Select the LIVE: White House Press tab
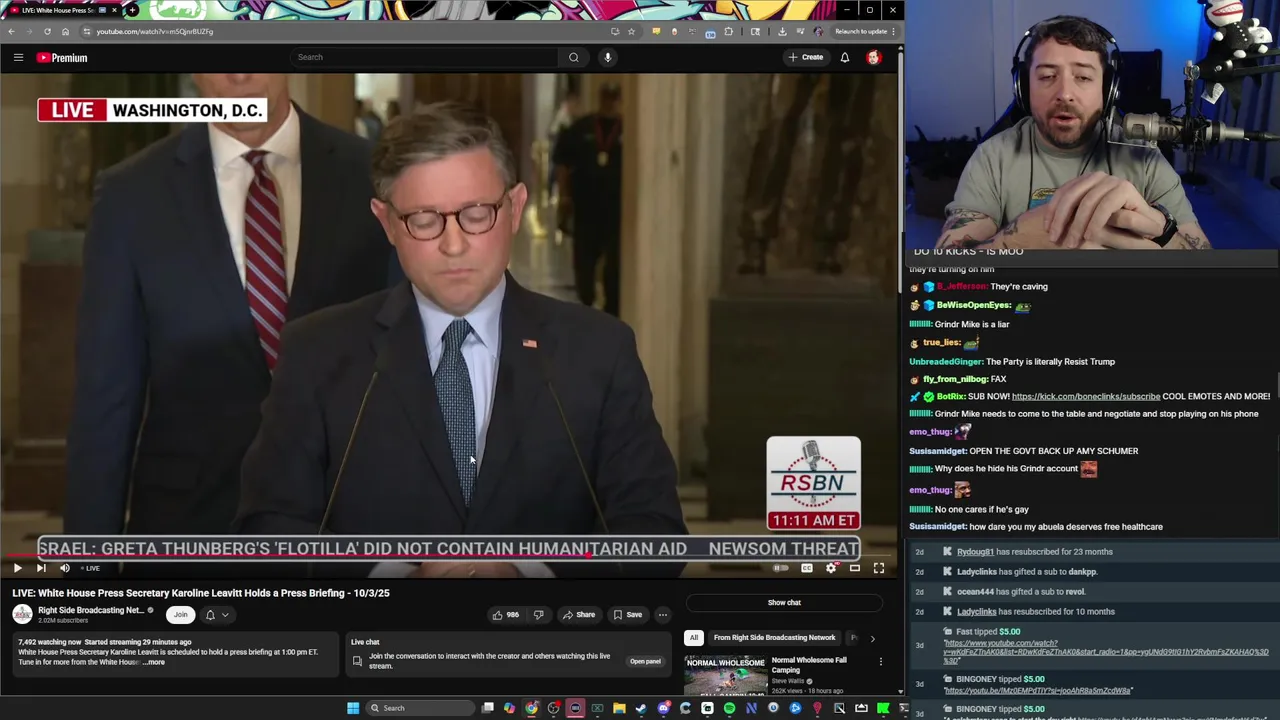The height and width of the screenshot is (720, 1280). click(x=62, y=10)
